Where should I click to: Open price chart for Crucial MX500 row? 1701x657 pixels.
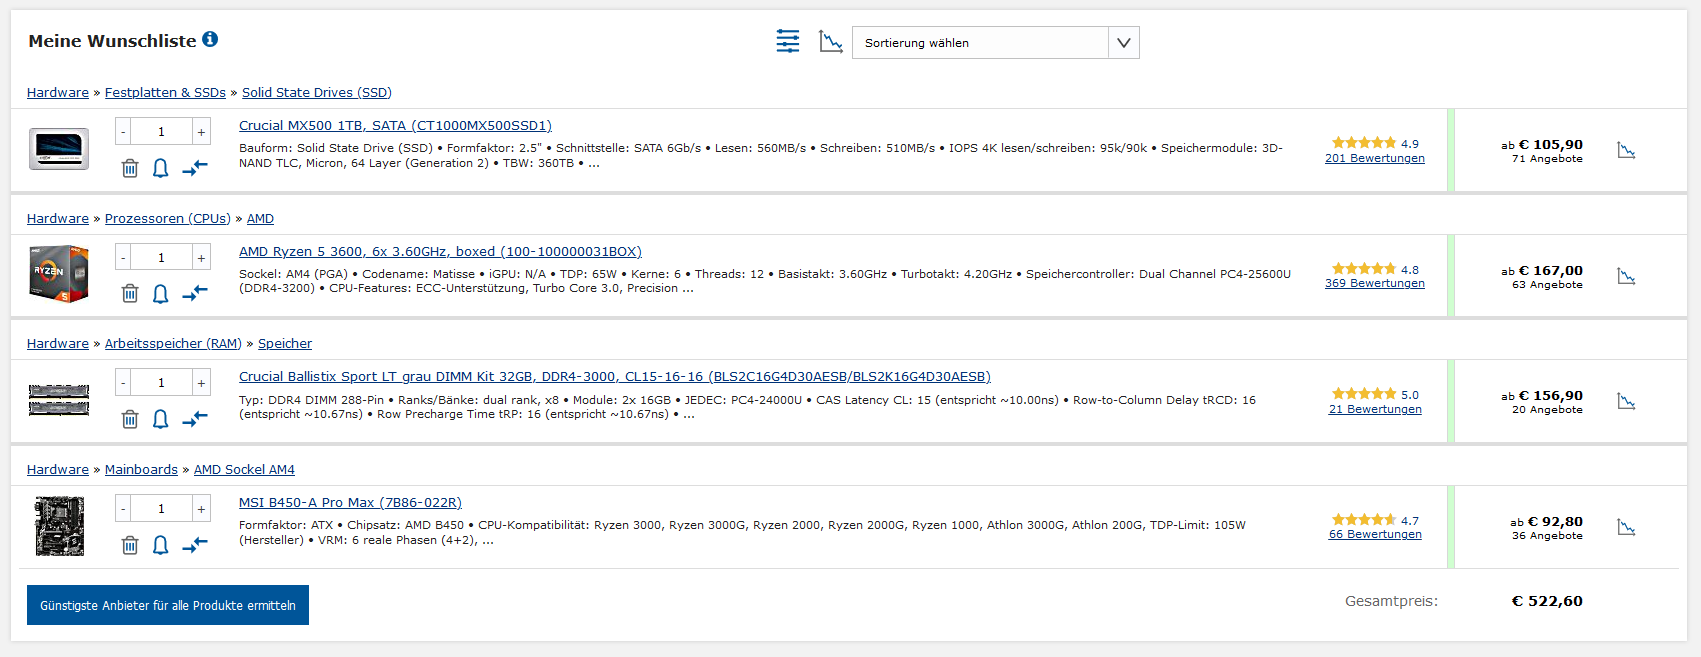[1627, 151]
